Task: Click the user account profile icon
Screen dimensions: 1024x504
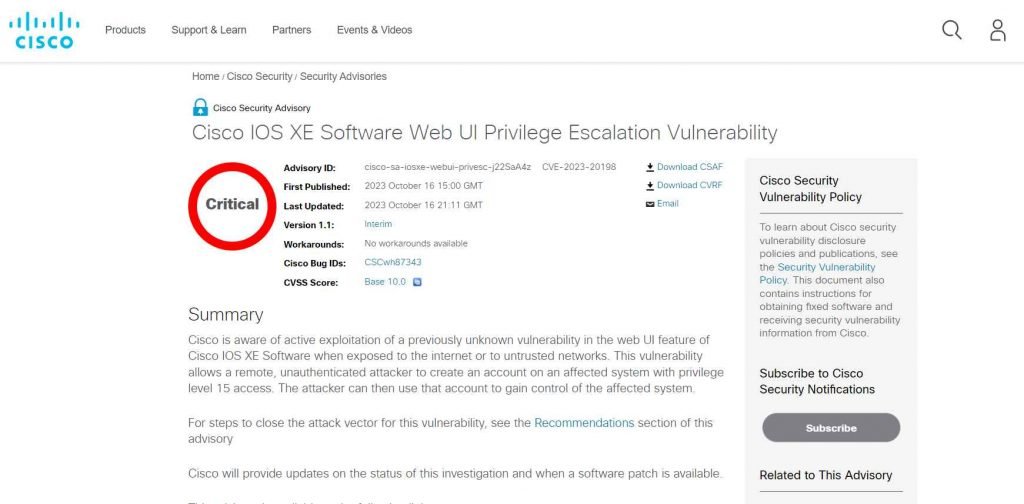Action: pos(997,30)
